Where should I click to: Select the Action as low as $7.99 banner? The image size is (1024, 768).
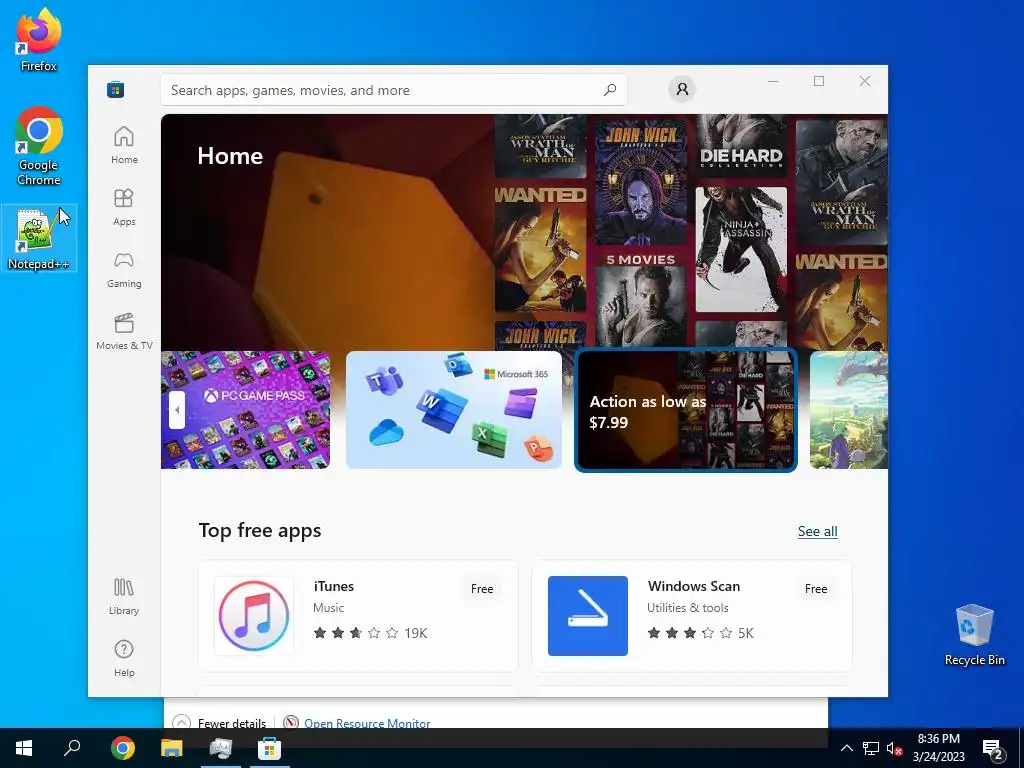[x=686, y=410]
